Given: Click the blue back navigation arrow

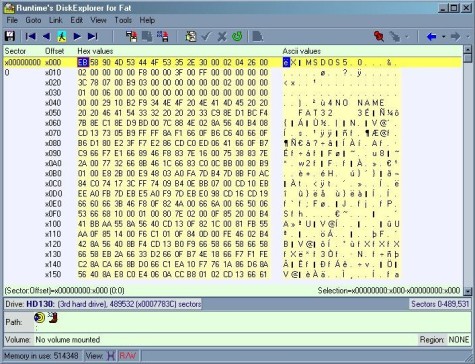Looking at the screenshot, I should click(431, 36).
